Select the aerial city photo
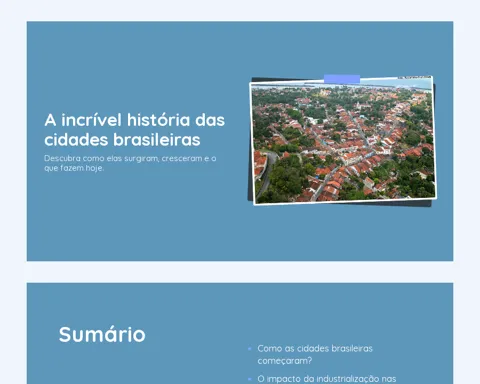This screenshot has height=384, width=480. point(343,140)
